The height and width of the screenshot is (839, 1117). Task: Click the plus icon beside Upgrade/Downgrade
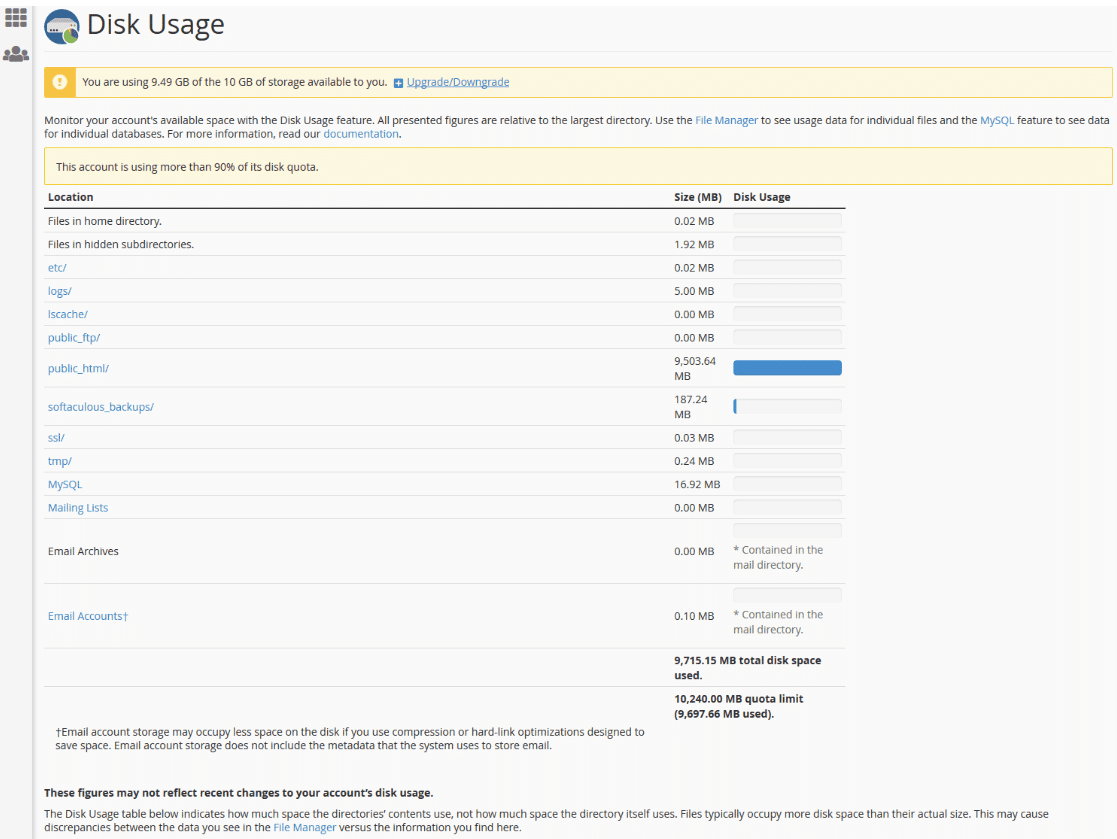(x=398, y=83)
